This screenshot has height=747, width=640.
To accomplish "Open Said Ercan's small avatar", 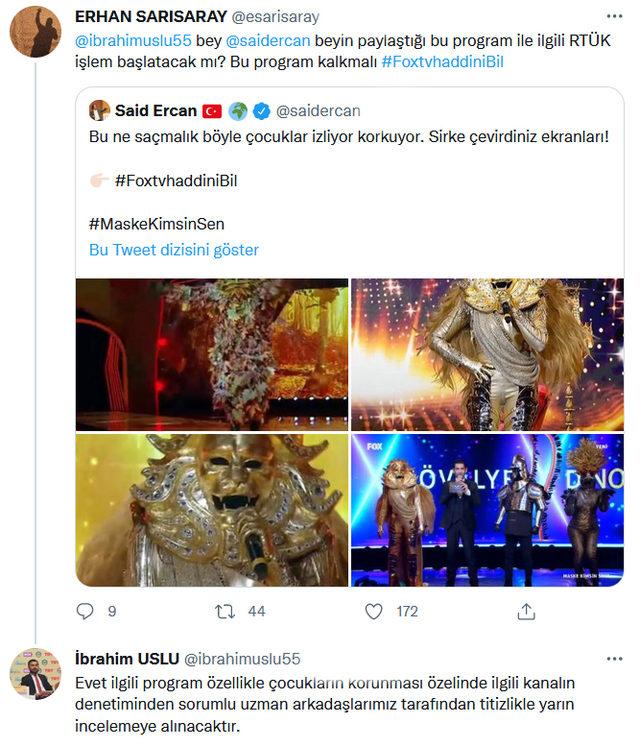I will [x=99, y=110].
